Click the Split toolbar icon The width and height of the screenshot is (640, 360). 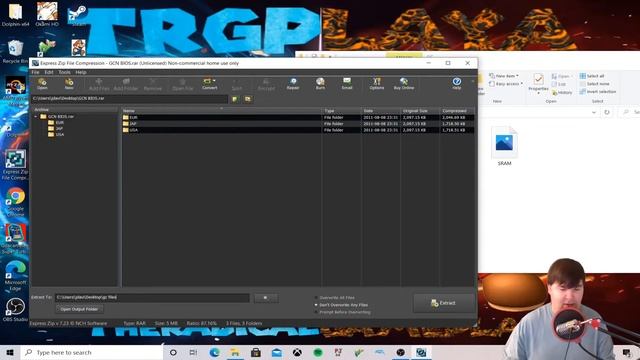[x=237, y=84]
